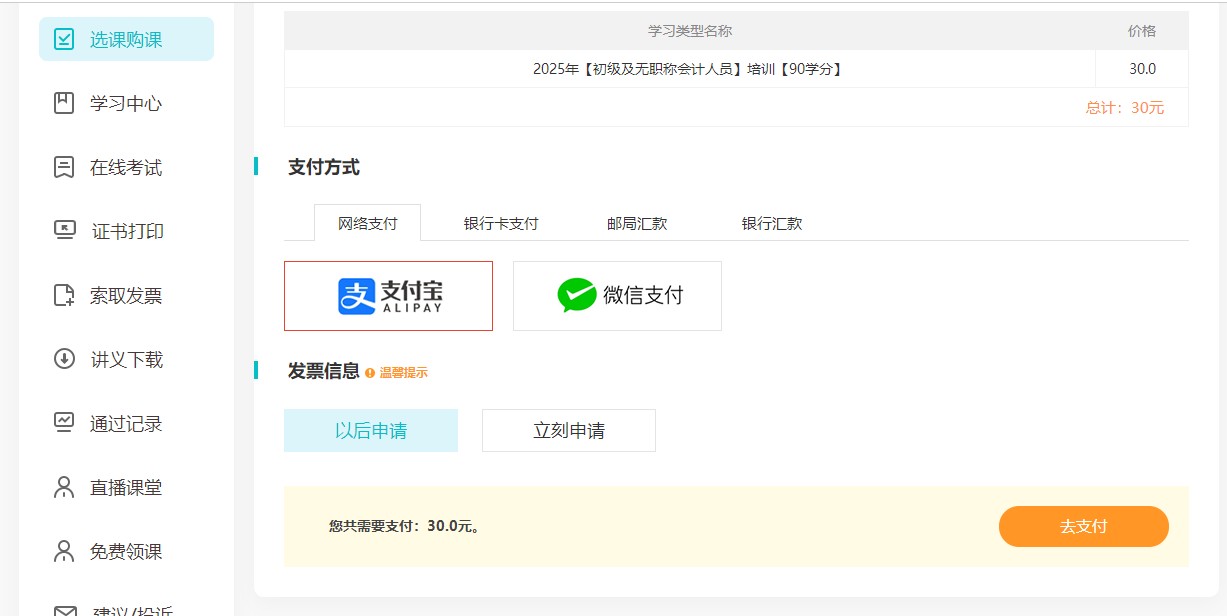Click the 选课购课 sidebar icon

[64, 40]
